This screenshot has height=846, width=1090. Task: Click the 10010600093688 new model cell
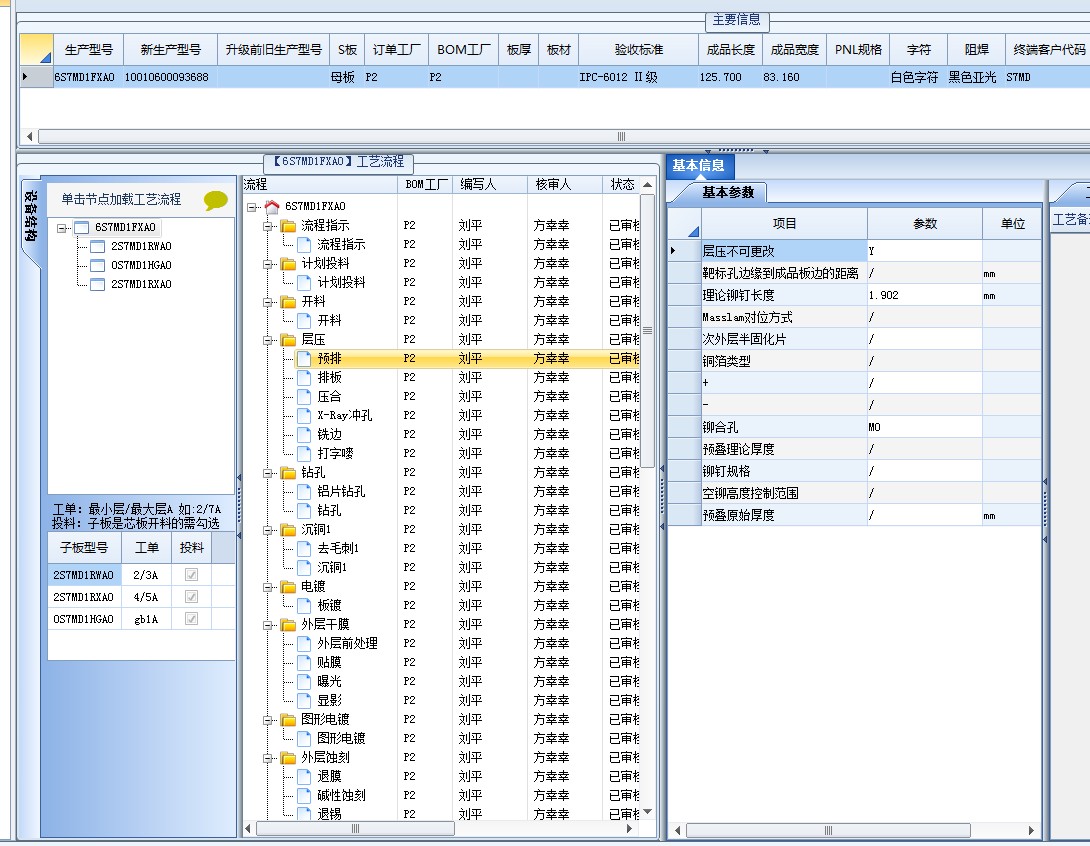(x=170, y=77)
